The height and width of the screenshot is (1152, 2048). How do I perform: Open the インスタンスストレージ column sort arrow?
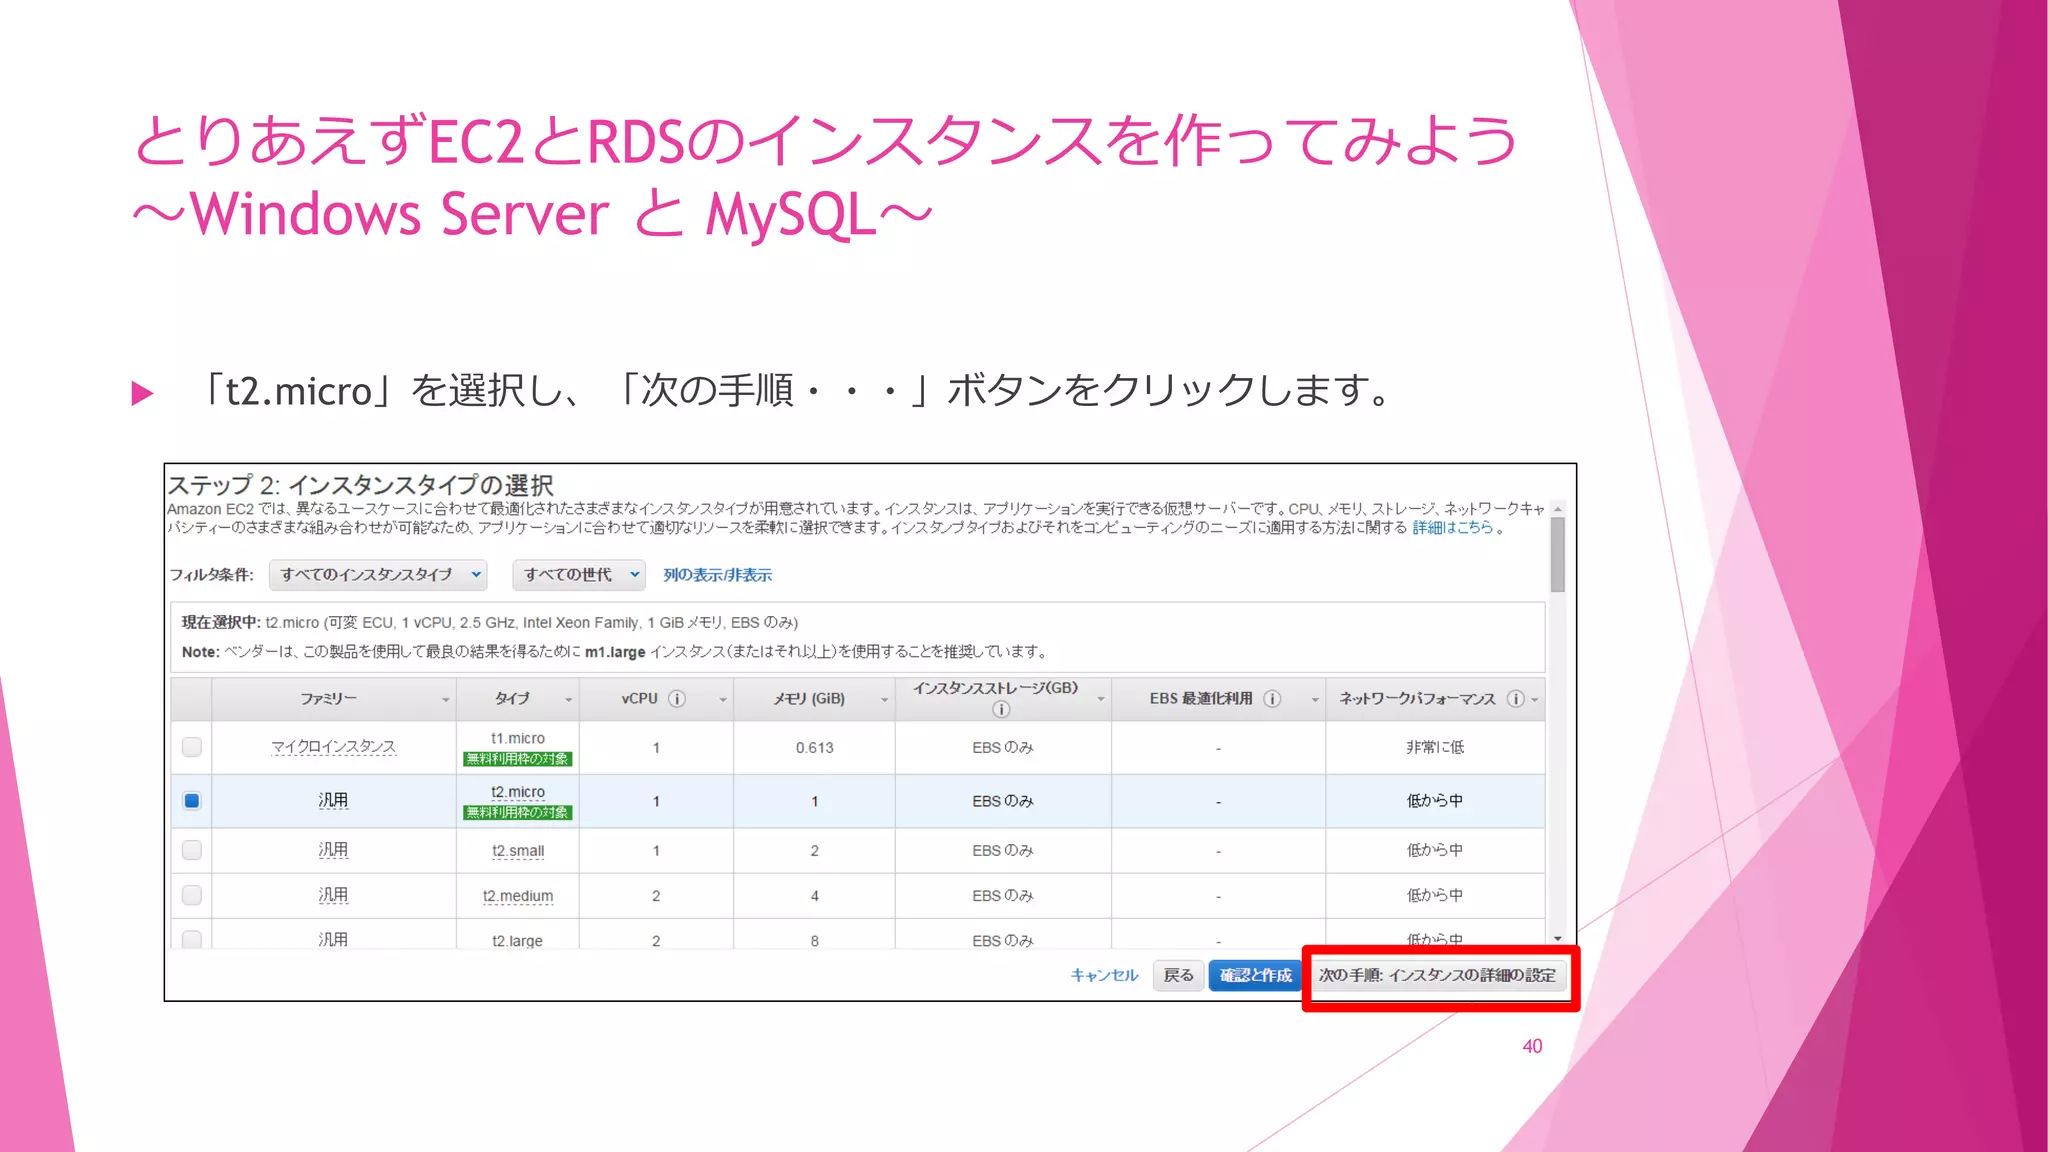coord(1101,699)
